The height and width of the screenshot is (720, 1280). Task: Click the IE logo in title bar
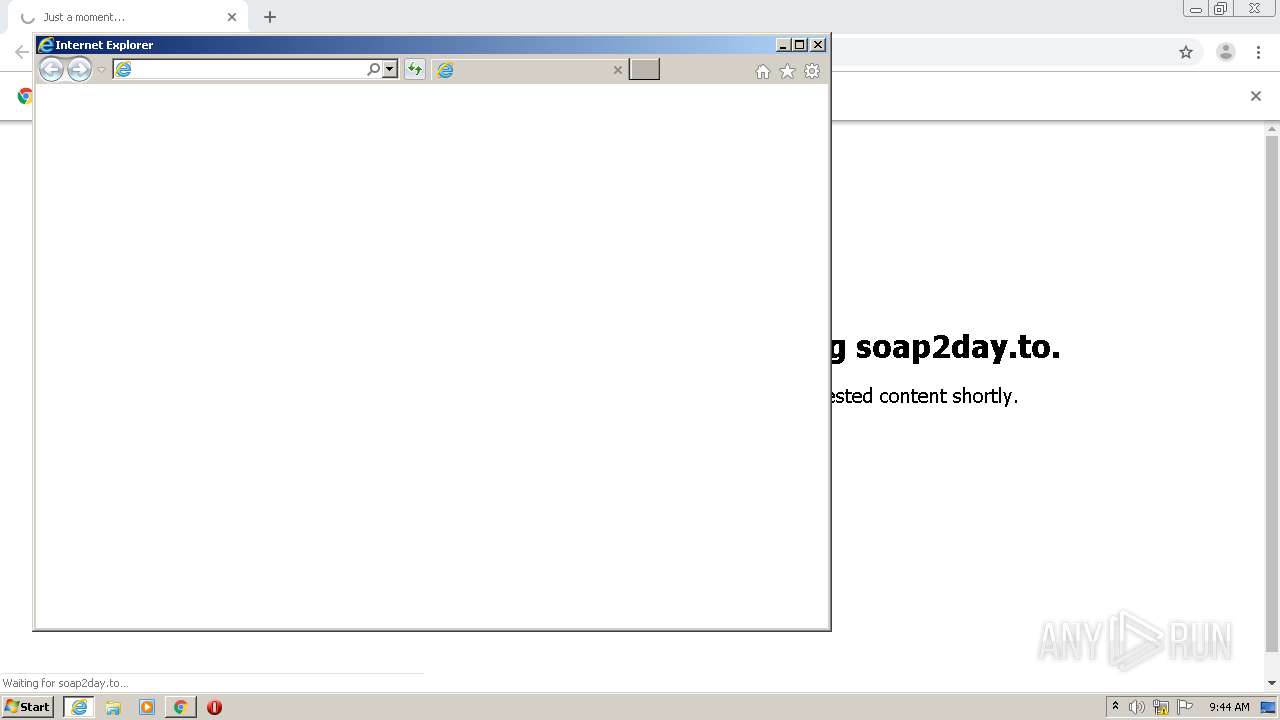point(45,45)
